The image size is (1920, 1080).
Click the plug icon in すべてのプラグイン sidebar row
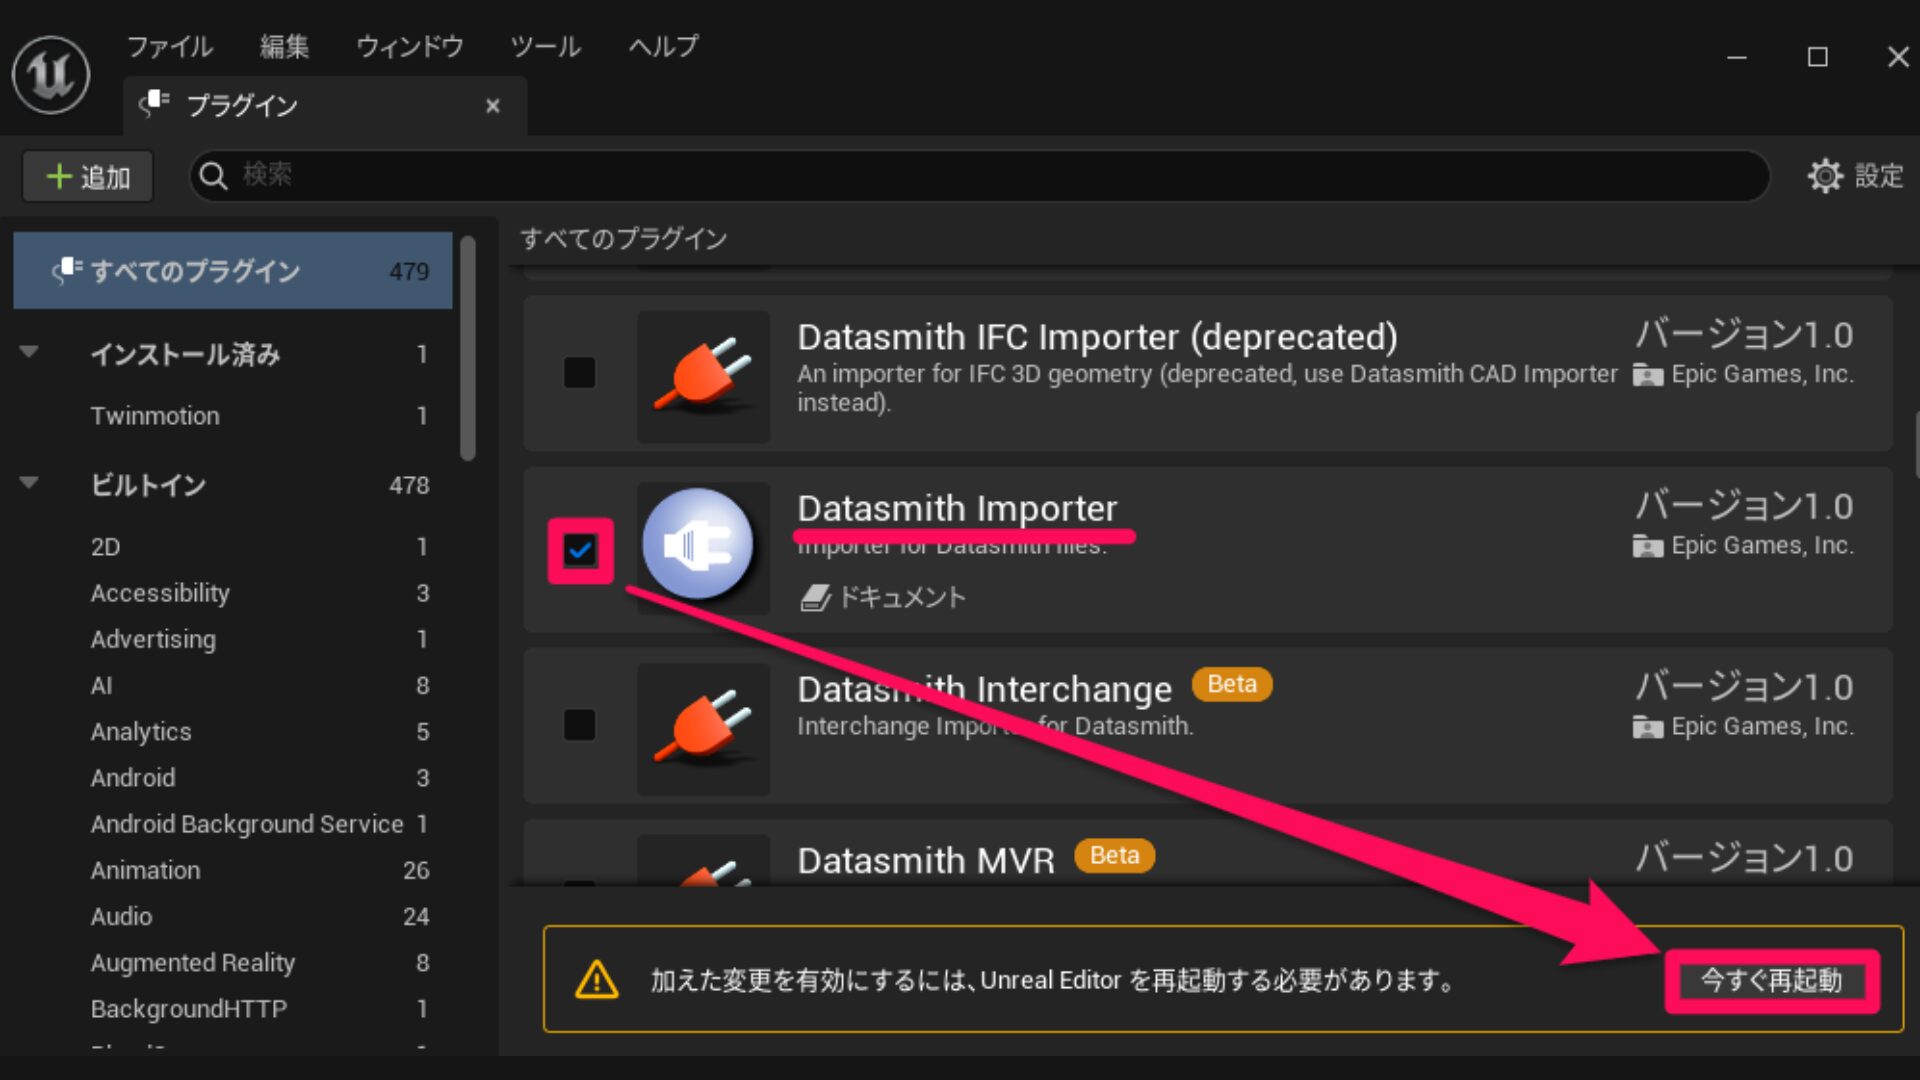click(x=67, y=270)
